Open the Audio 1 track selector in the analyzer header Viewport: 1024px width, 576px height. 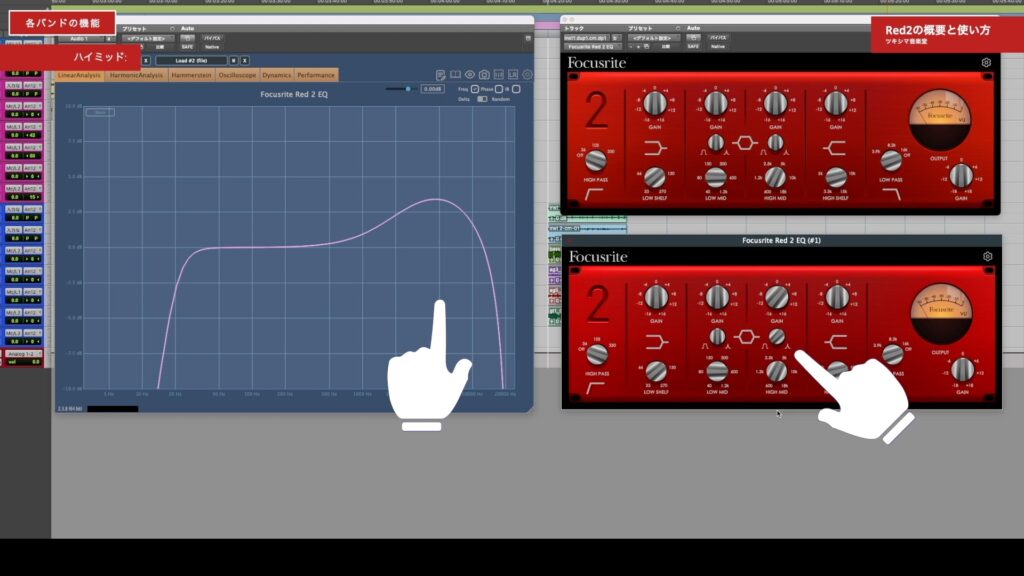79,39
